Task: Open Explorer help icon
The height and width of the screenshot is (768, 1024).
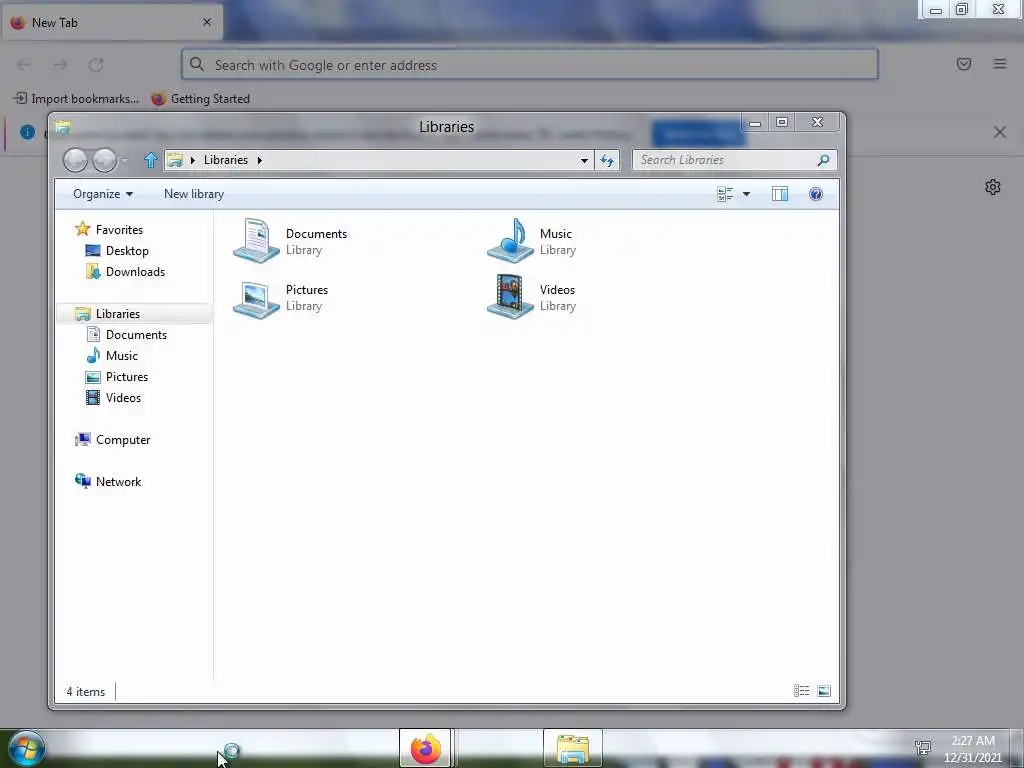Action: pyautogui.click(x=816, y=194)
